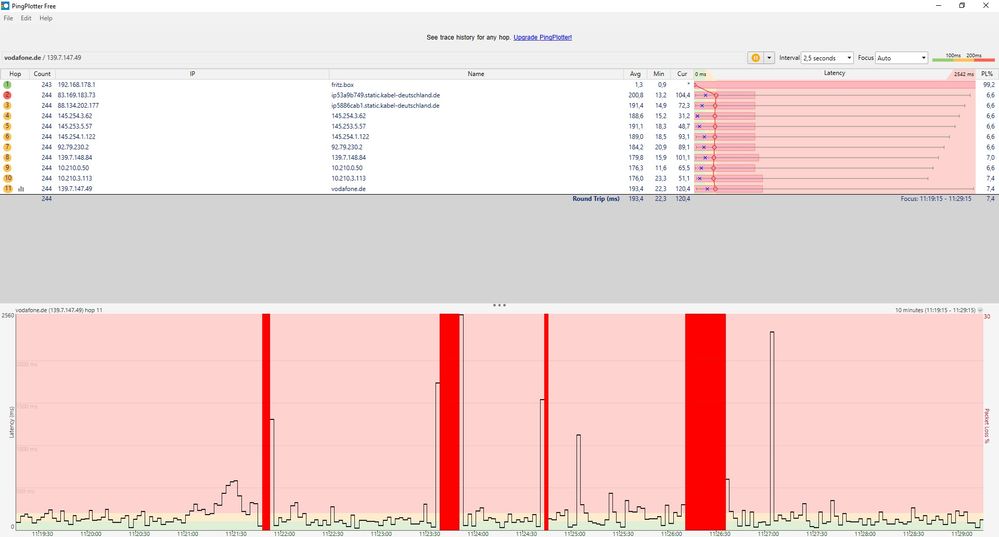
Task: Open the dropdown arrow beside the pause button
Action: (x=769, y=57)
